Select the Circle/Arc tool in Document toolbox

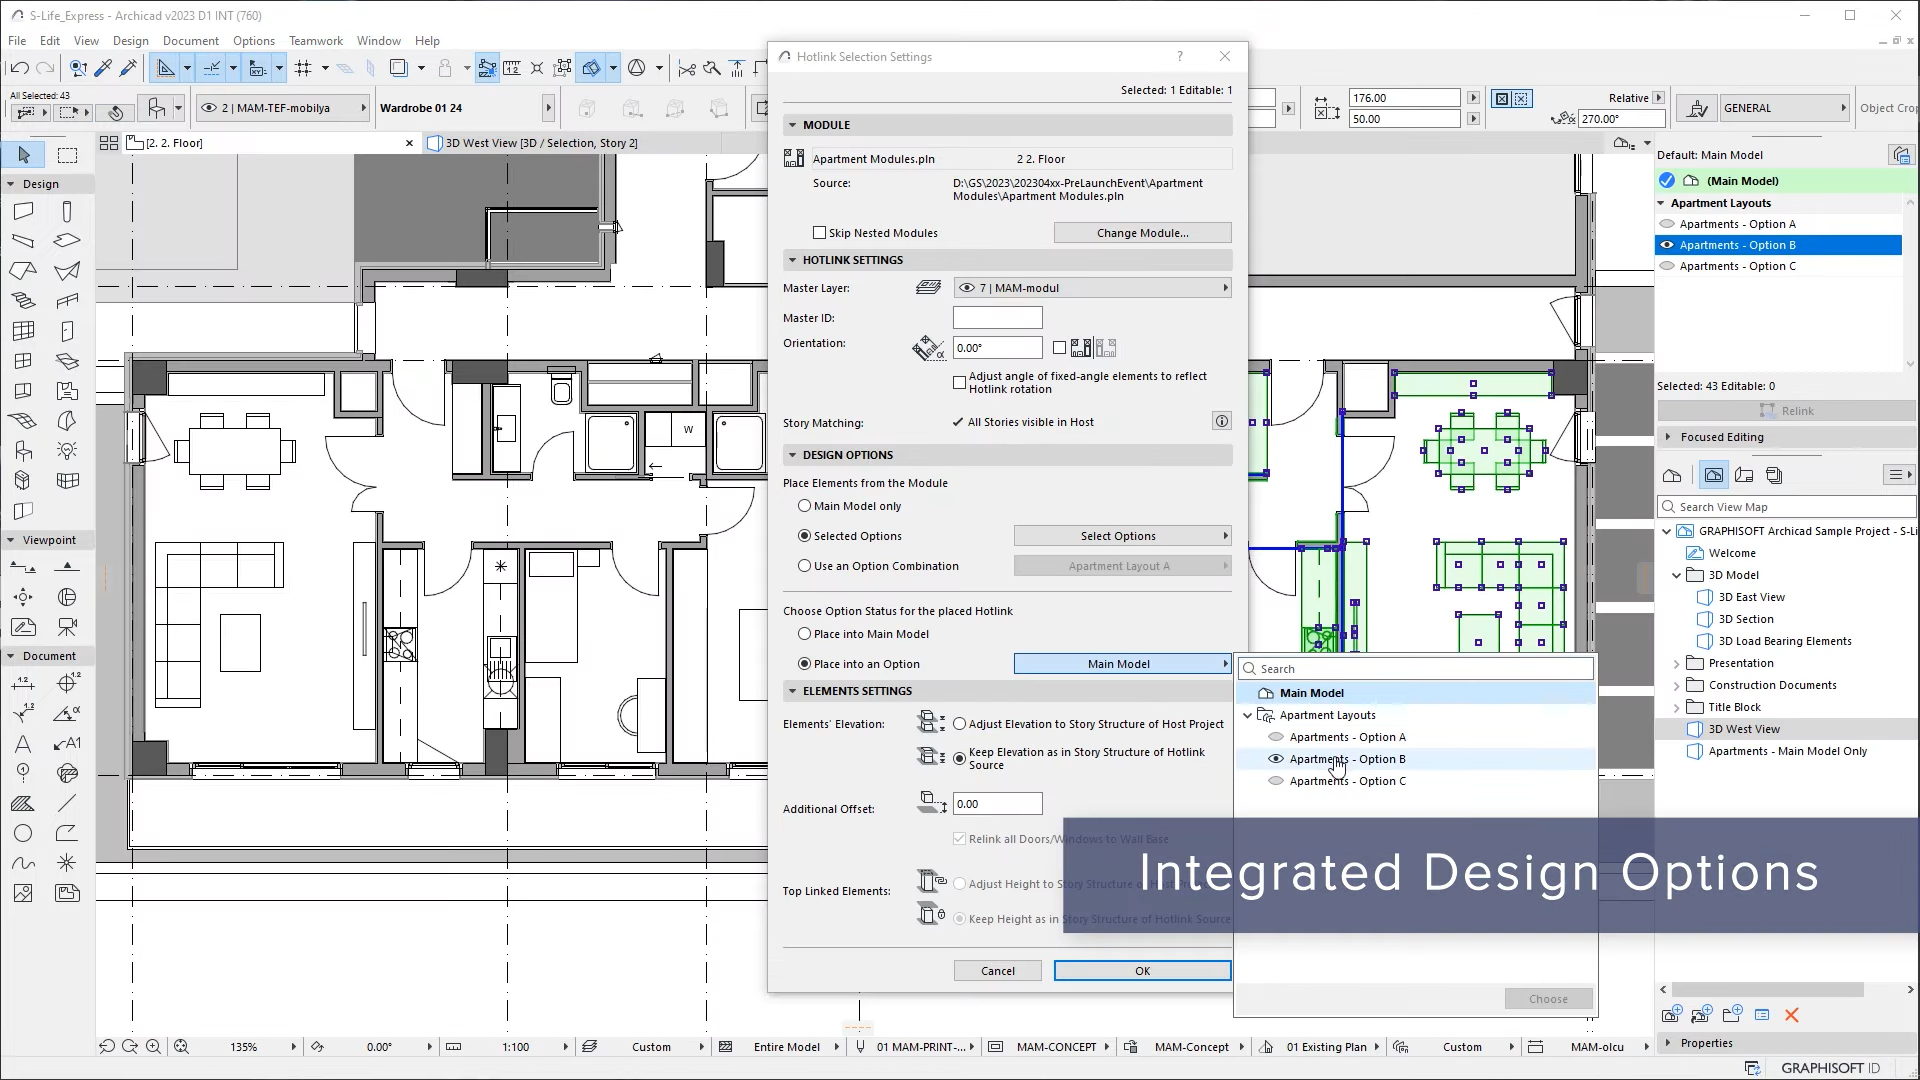pos(23,834)
